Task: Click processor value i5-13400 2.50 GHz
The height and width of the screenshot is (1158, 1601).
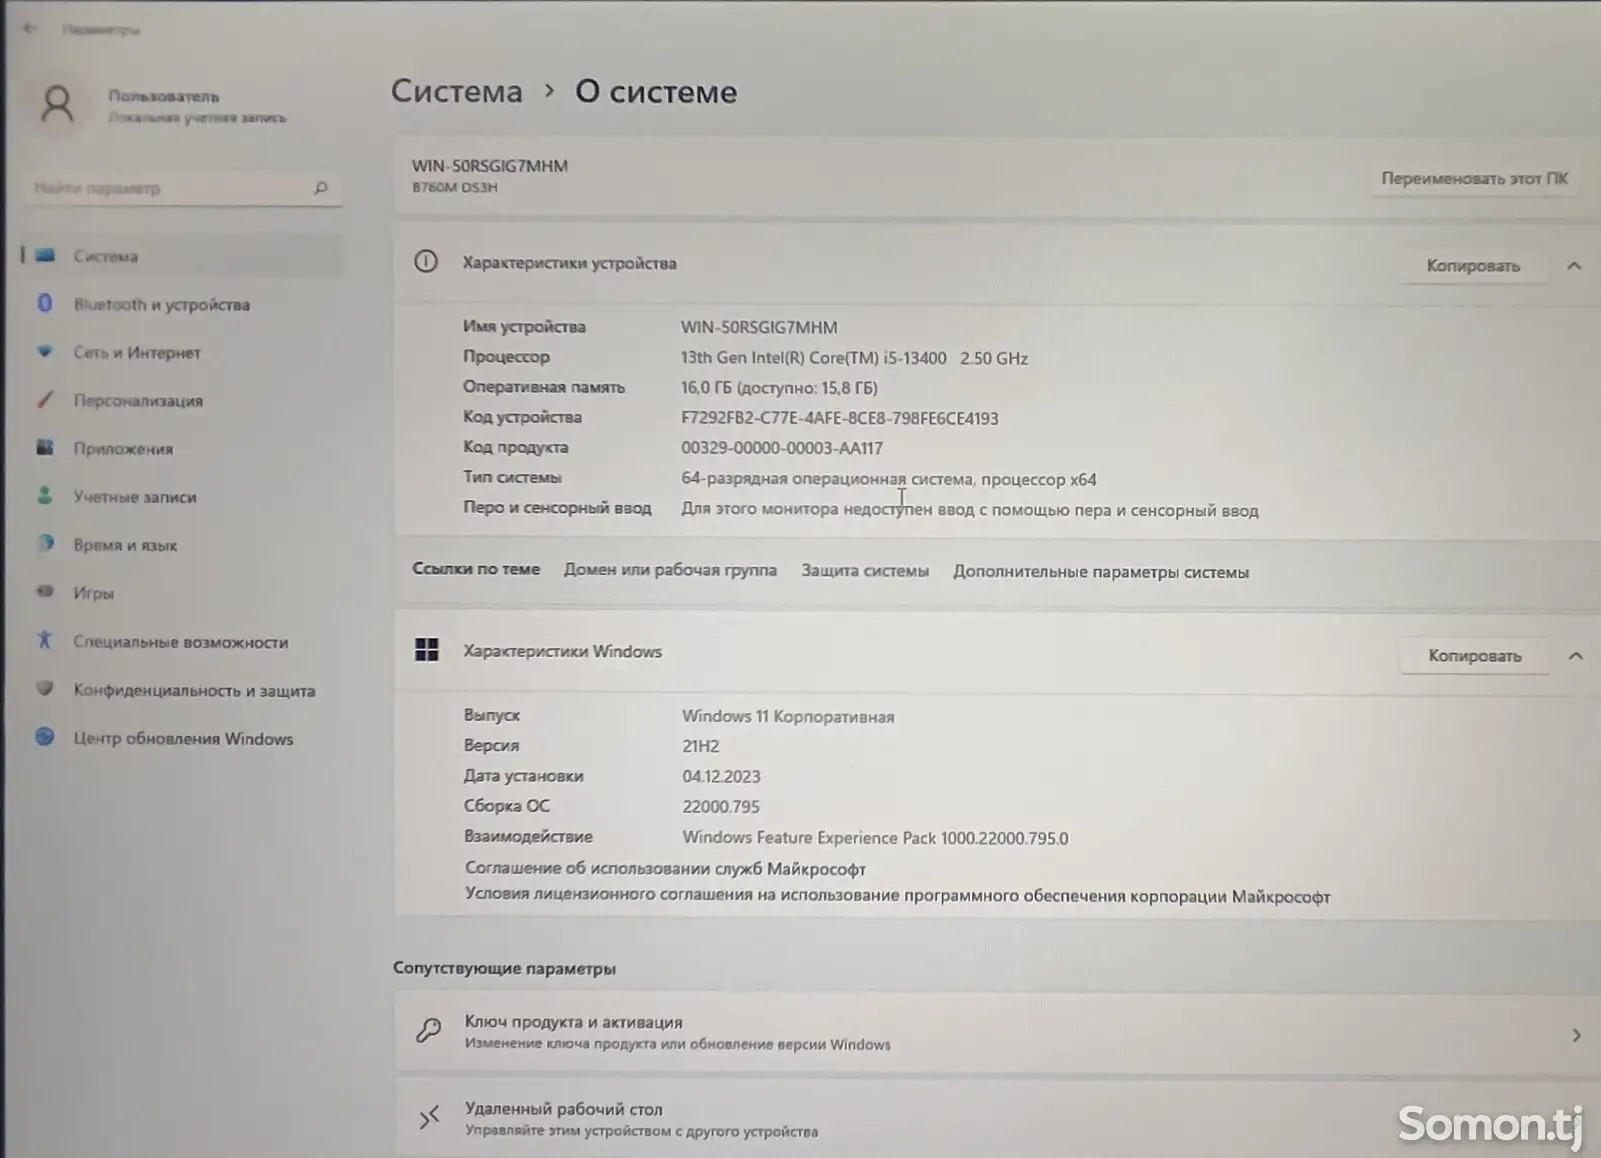Action: [854, 357]
